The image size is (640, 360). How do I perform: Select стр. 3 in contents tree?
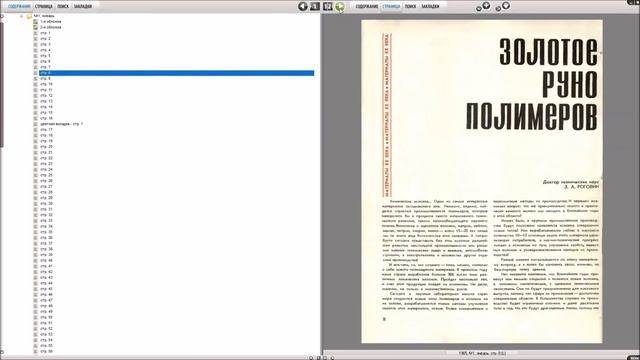pyautogui.click(x=45, y=44)
